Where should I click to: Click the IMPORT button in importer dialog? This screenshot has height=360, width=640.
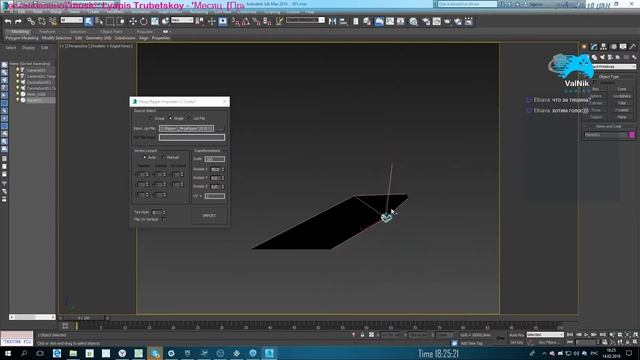click(x=209, y=216)
